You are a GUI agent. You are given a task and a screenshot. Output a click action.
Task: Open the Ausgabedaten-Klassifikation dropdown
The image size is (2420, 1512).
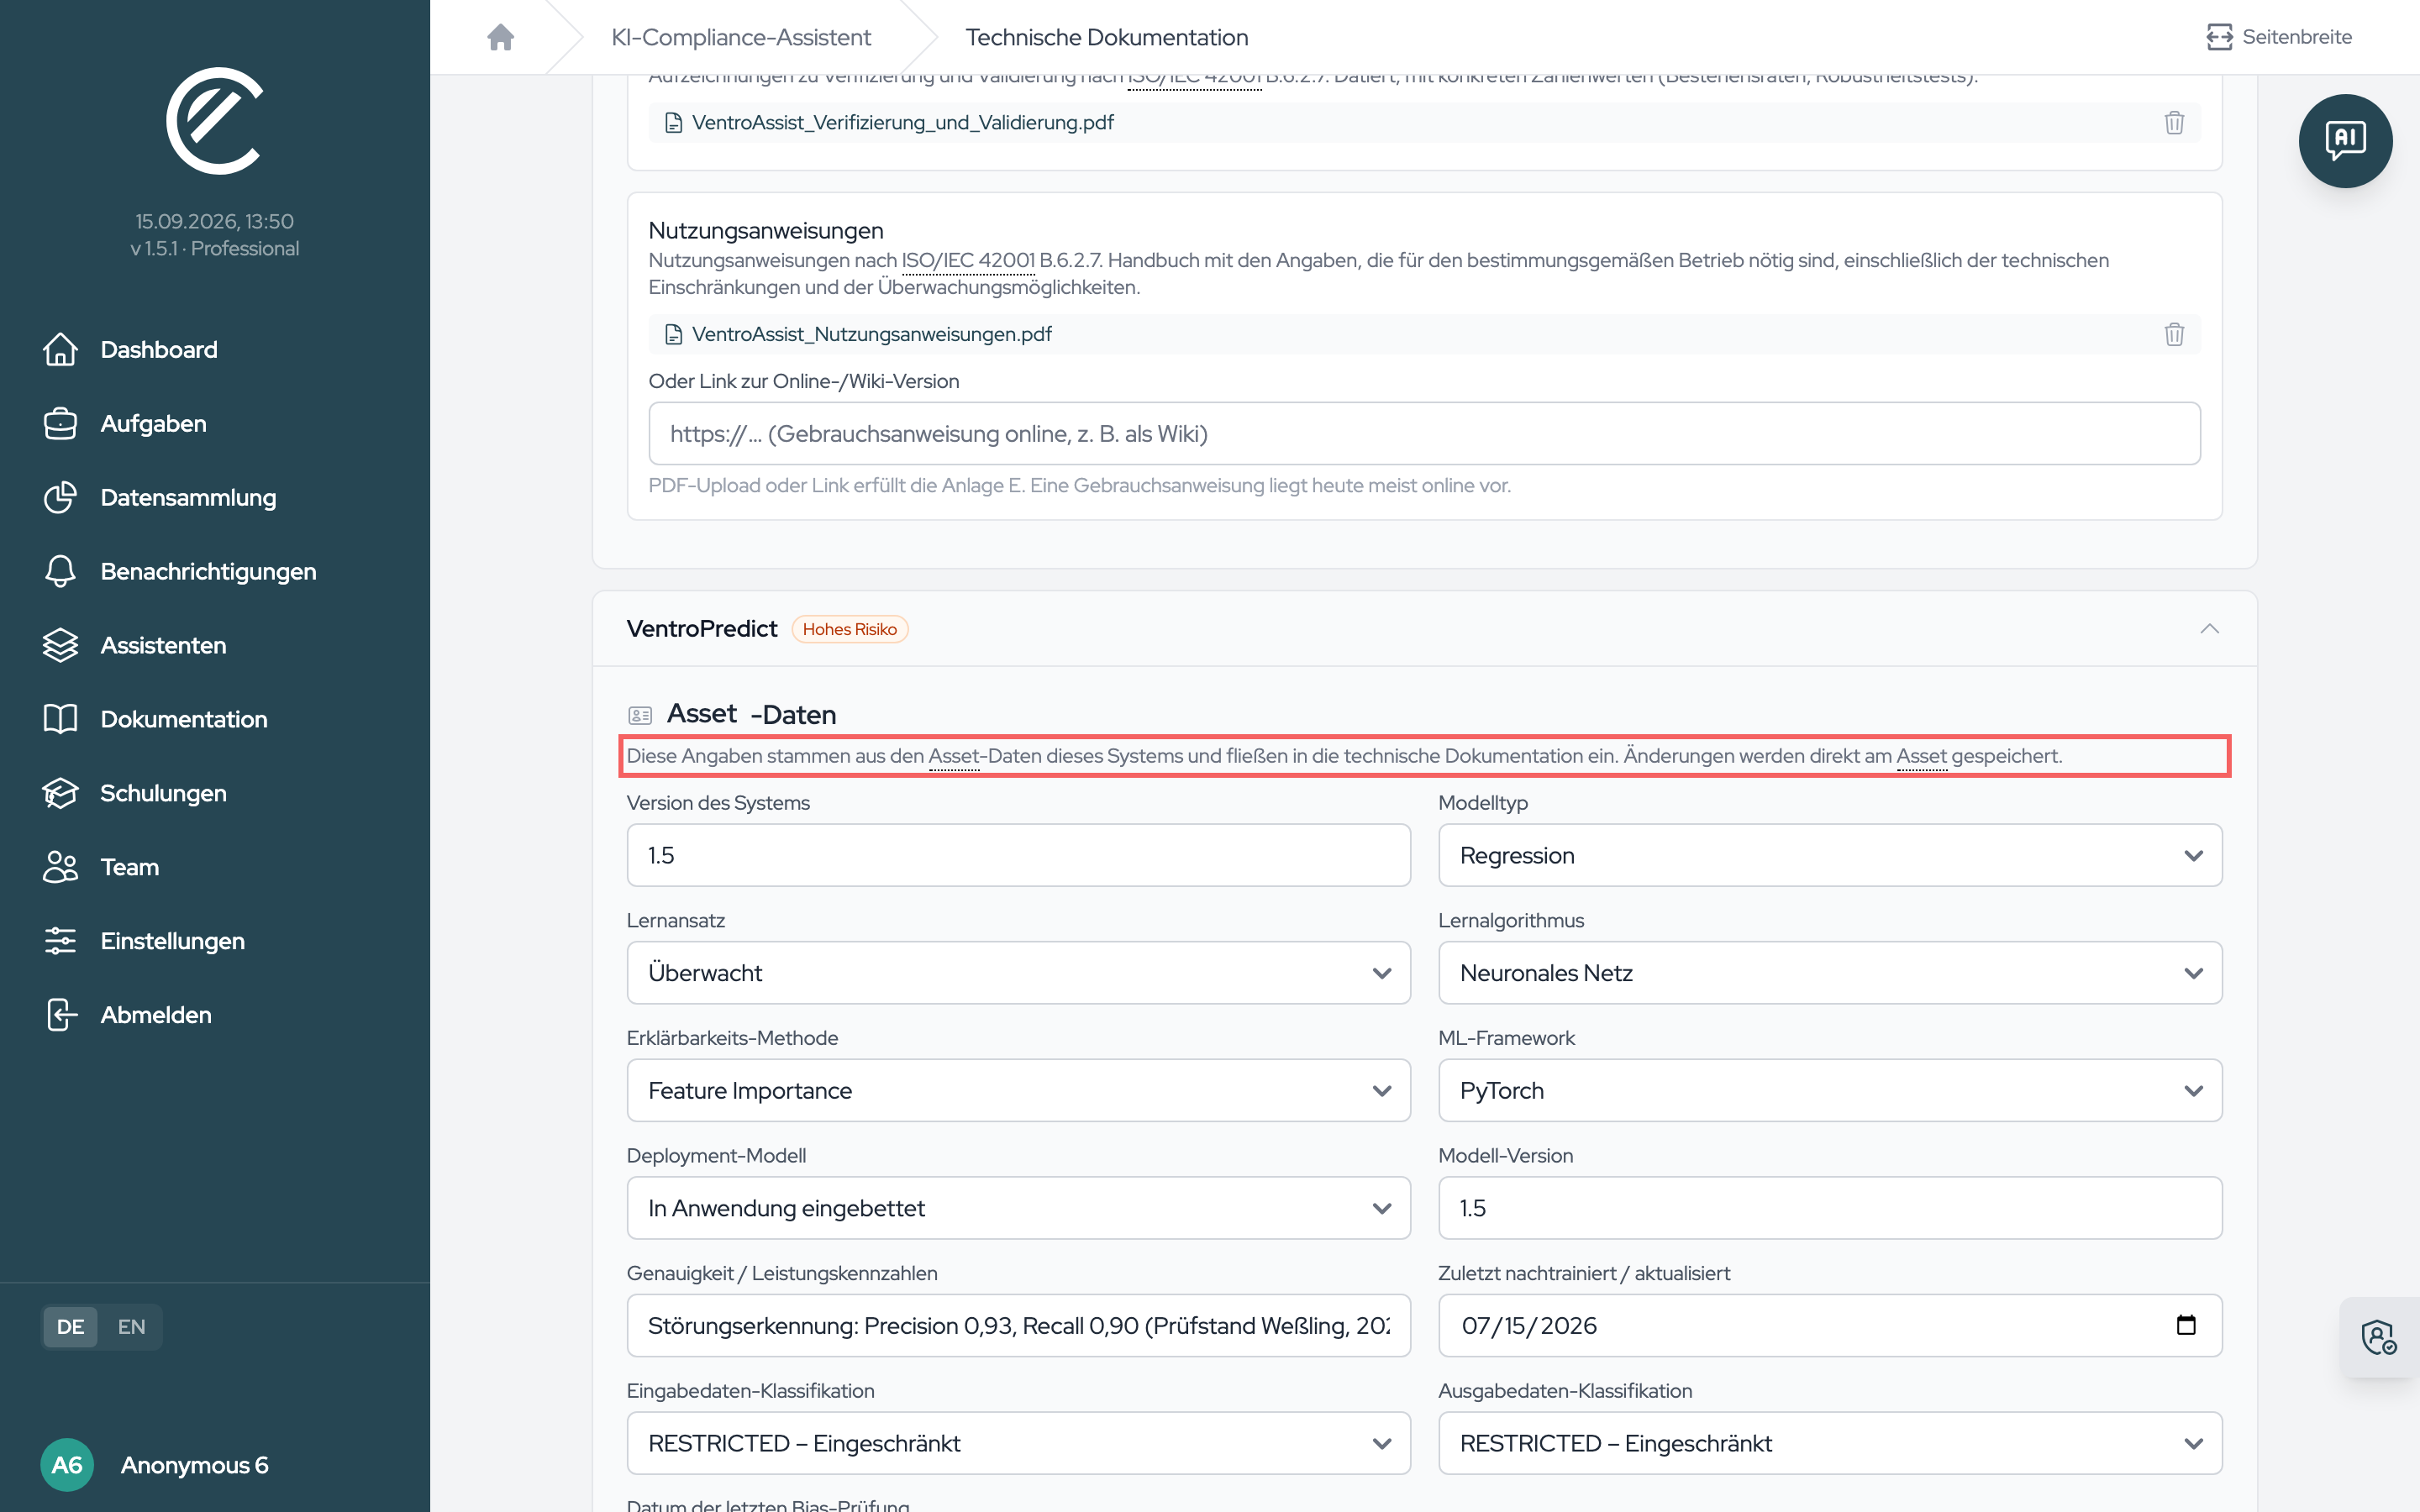click(x=1829, y=1443)
